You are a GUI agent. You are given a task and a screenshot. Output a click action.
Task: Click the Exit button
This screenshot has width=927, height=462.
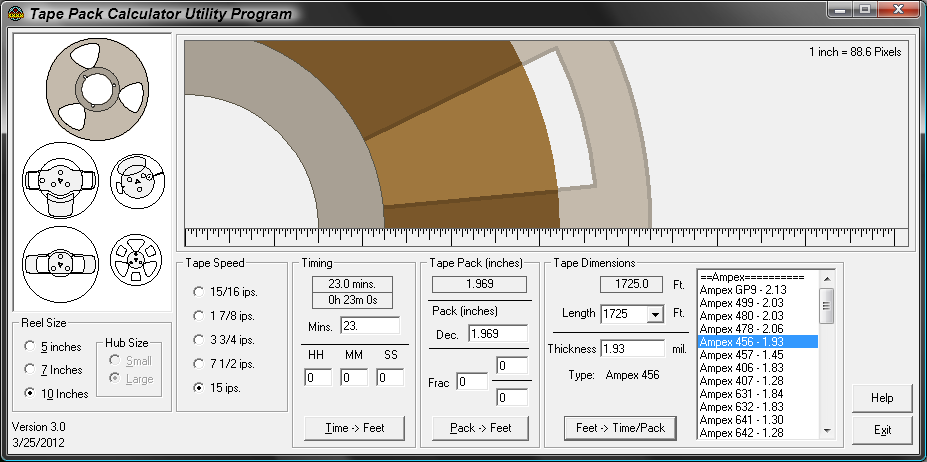pyautogui.click(x=882, y=430)
